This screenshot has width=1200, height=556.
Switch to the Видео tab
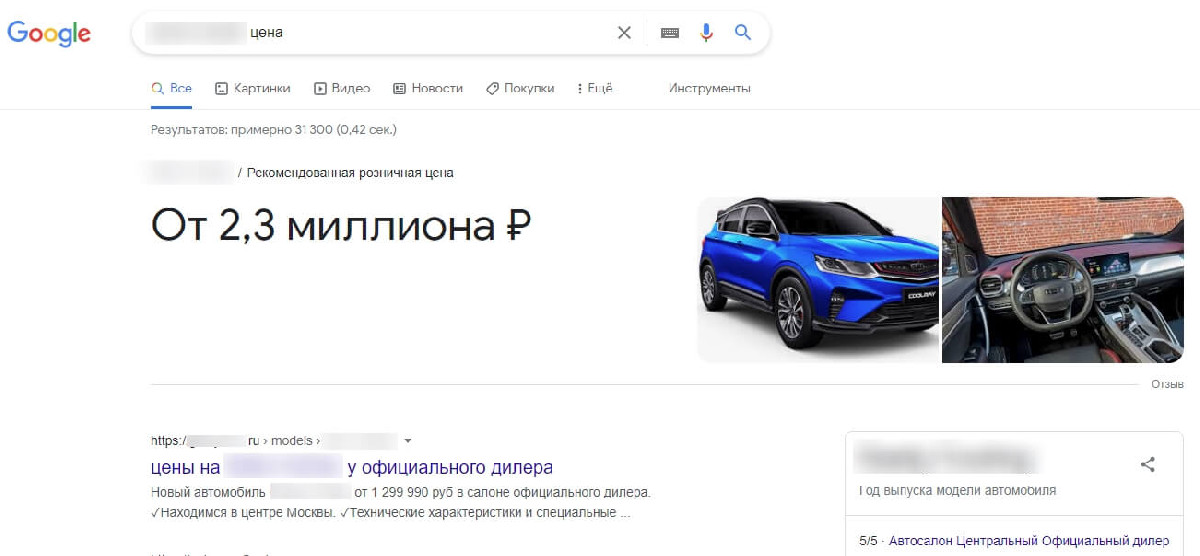pos(342,88)
